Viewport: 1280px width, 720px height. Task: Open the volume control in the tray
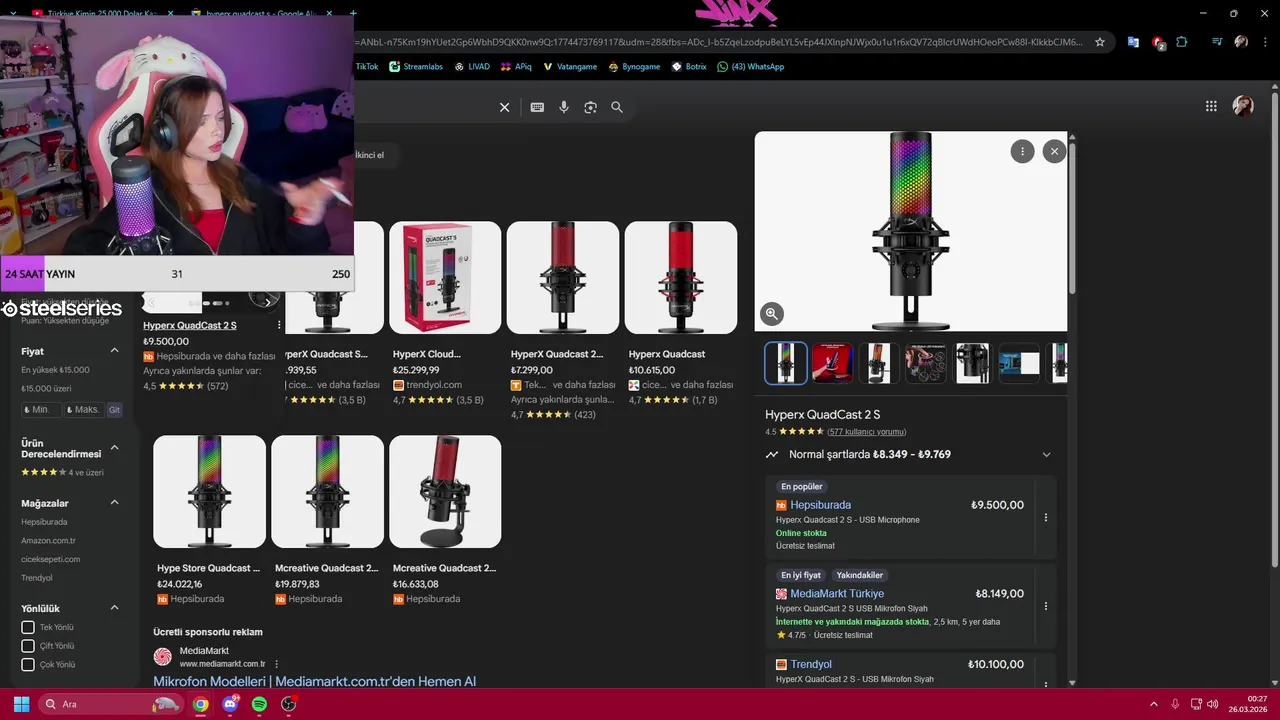(1212, 704)
